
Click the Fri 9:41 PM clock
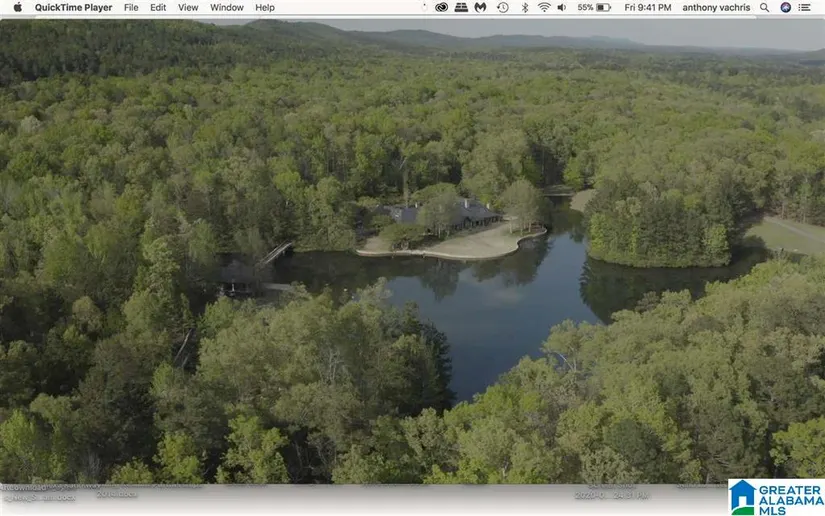647,7
